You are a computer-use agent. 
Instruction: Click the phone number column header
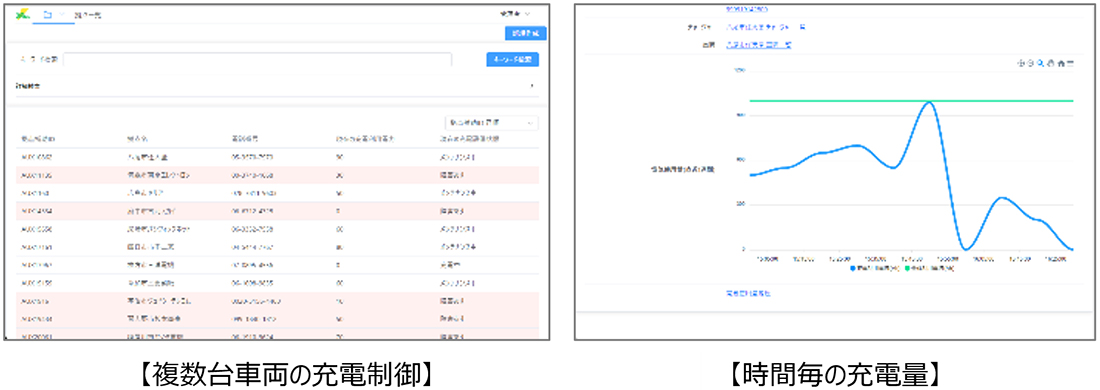244,139
